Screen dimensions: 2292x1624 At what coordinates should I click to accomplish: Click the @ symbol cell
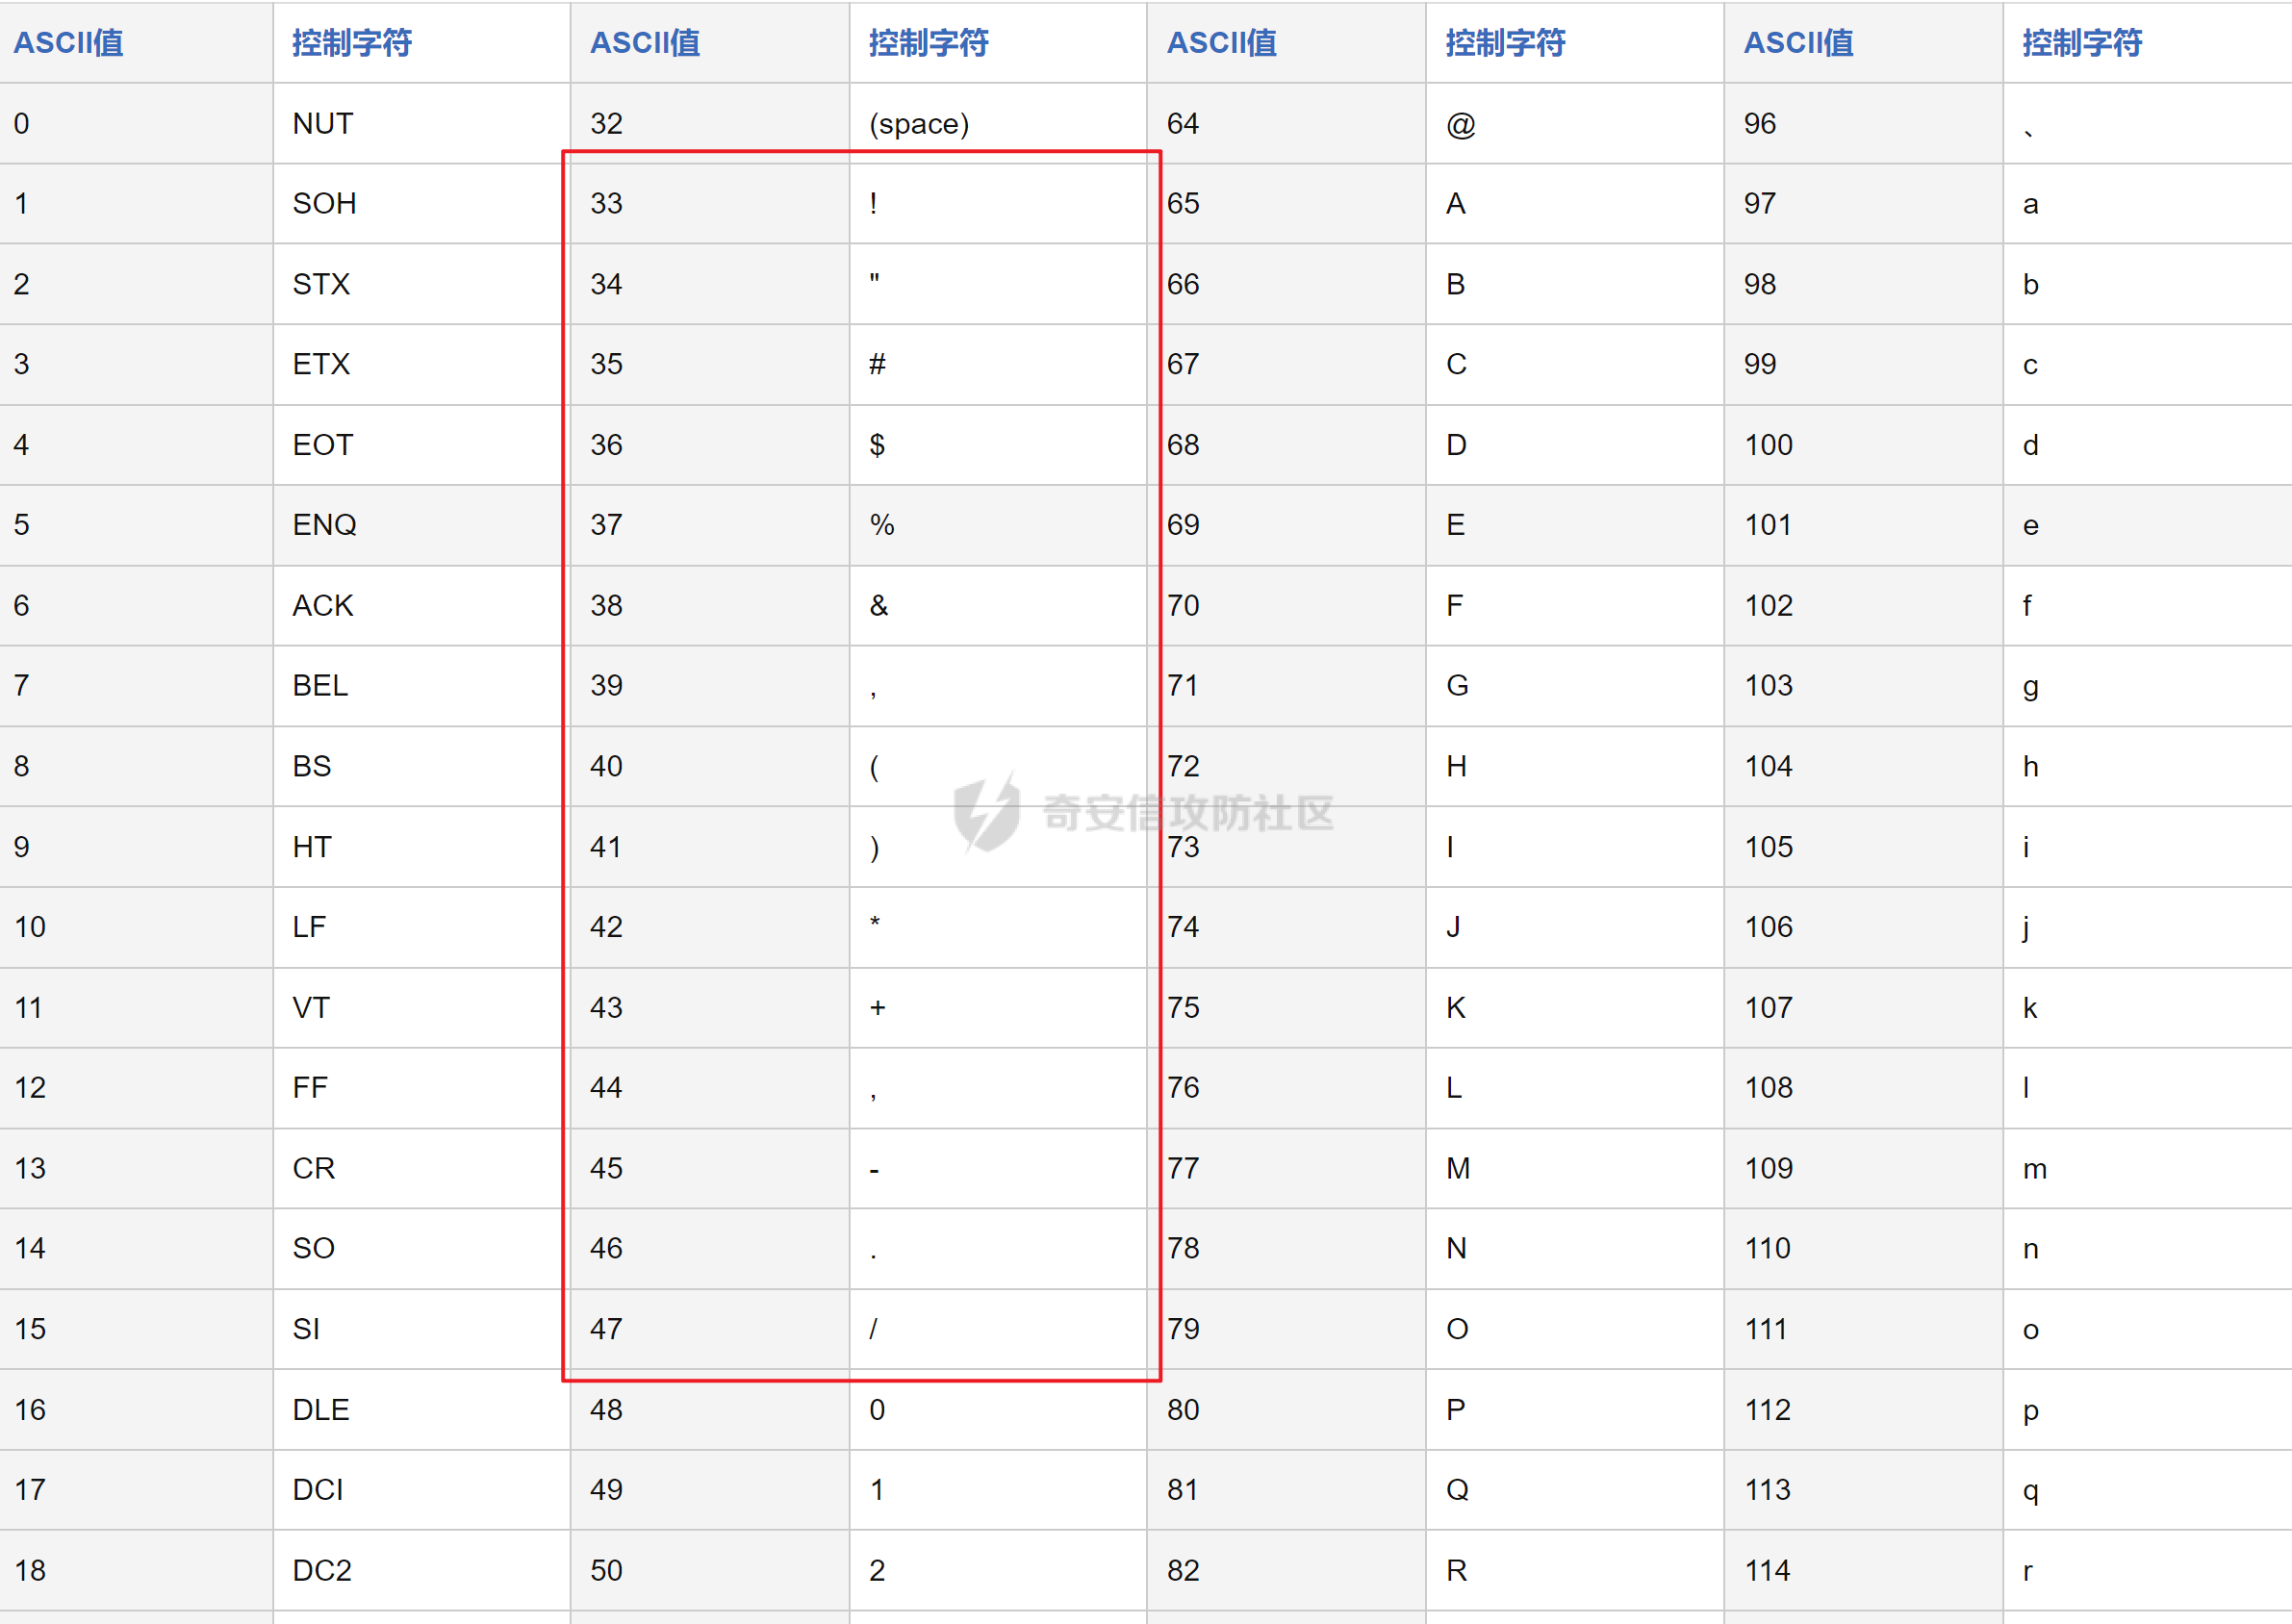1460,123
